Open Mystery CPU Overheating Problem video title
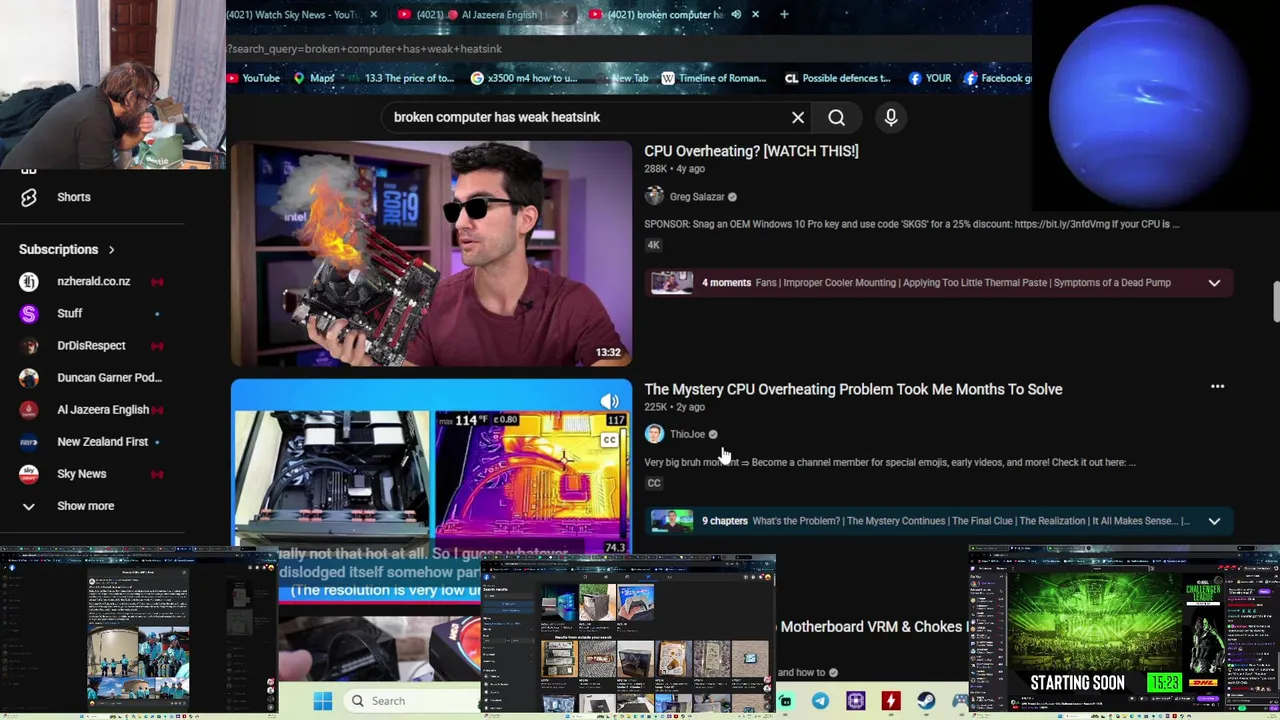The height and width of the screenshot is (720, 1280). pyautogui.click(x=853, y=389)
